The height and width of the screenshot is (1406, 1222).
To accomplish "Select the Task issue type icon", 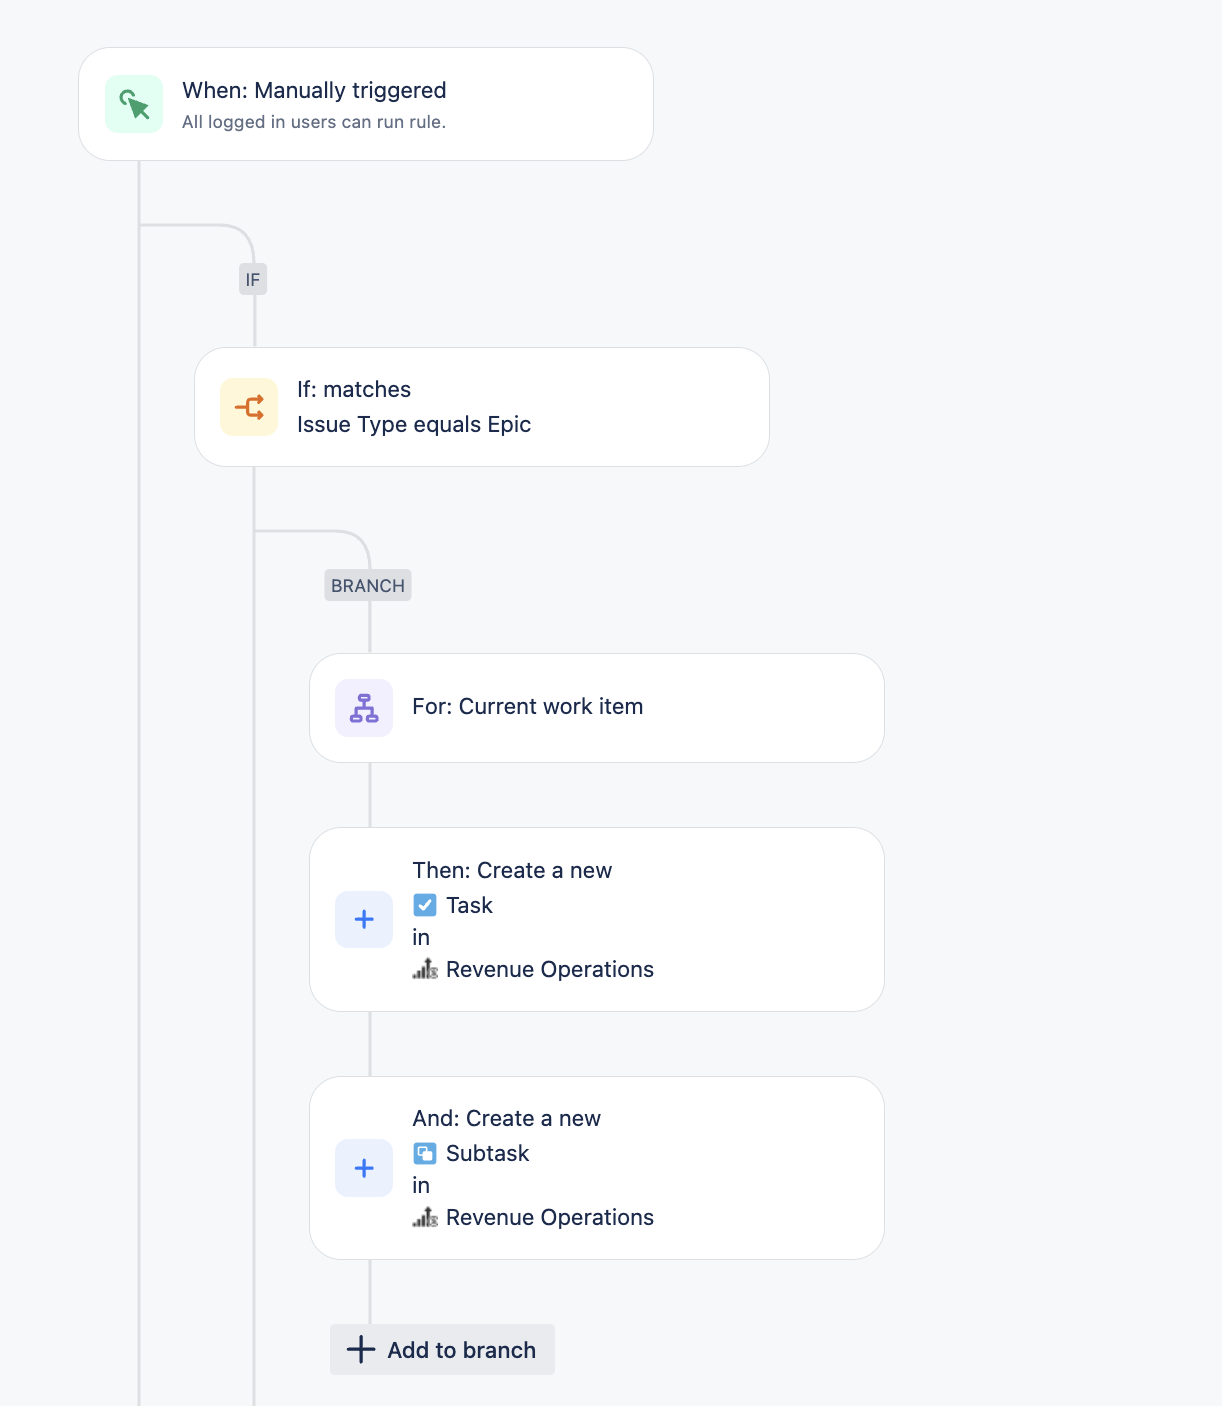I will pos(425,904).
